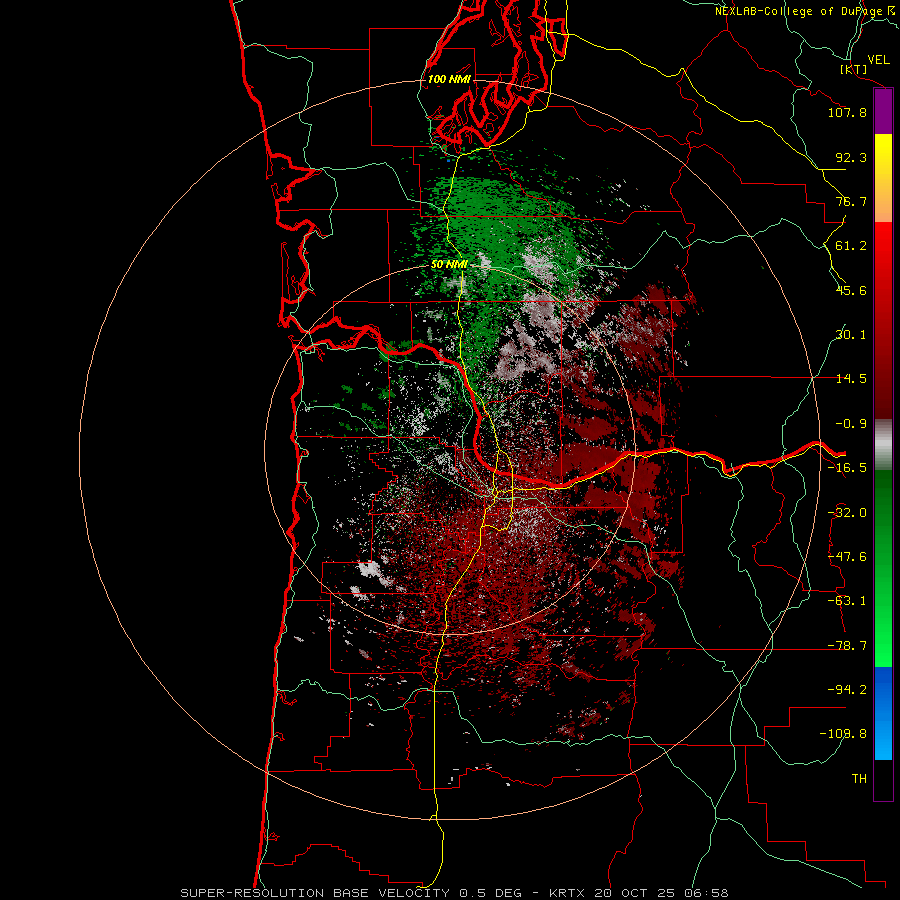Click the gray near-zero segment of color bar
Image resolution: width=900 pixels, height=900 pixels.
[883, 445]
